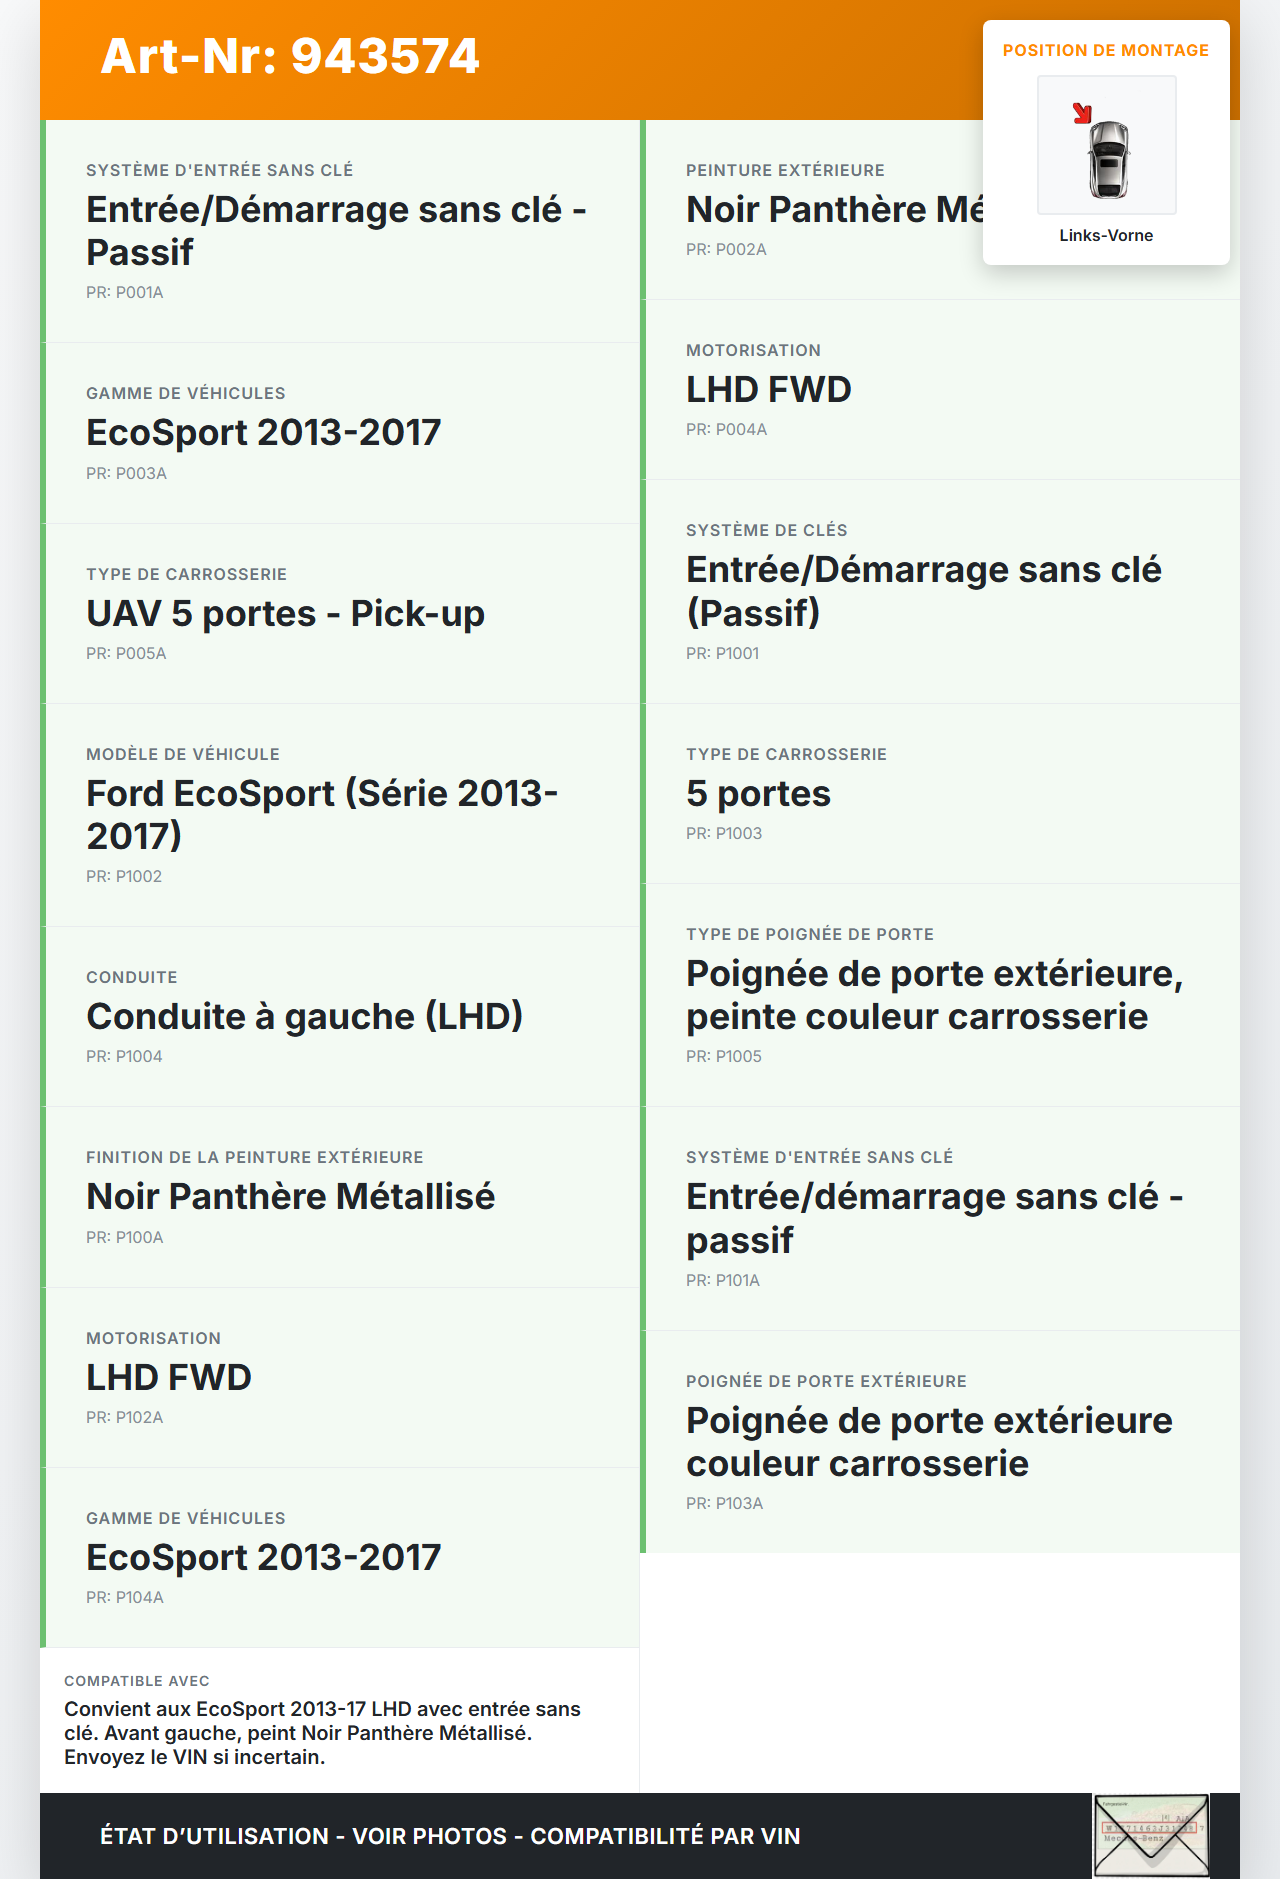1280x1879 pixels.
Task: Click Noir Panthère Métallisé finish entry
Action: tap(290, 1196)
